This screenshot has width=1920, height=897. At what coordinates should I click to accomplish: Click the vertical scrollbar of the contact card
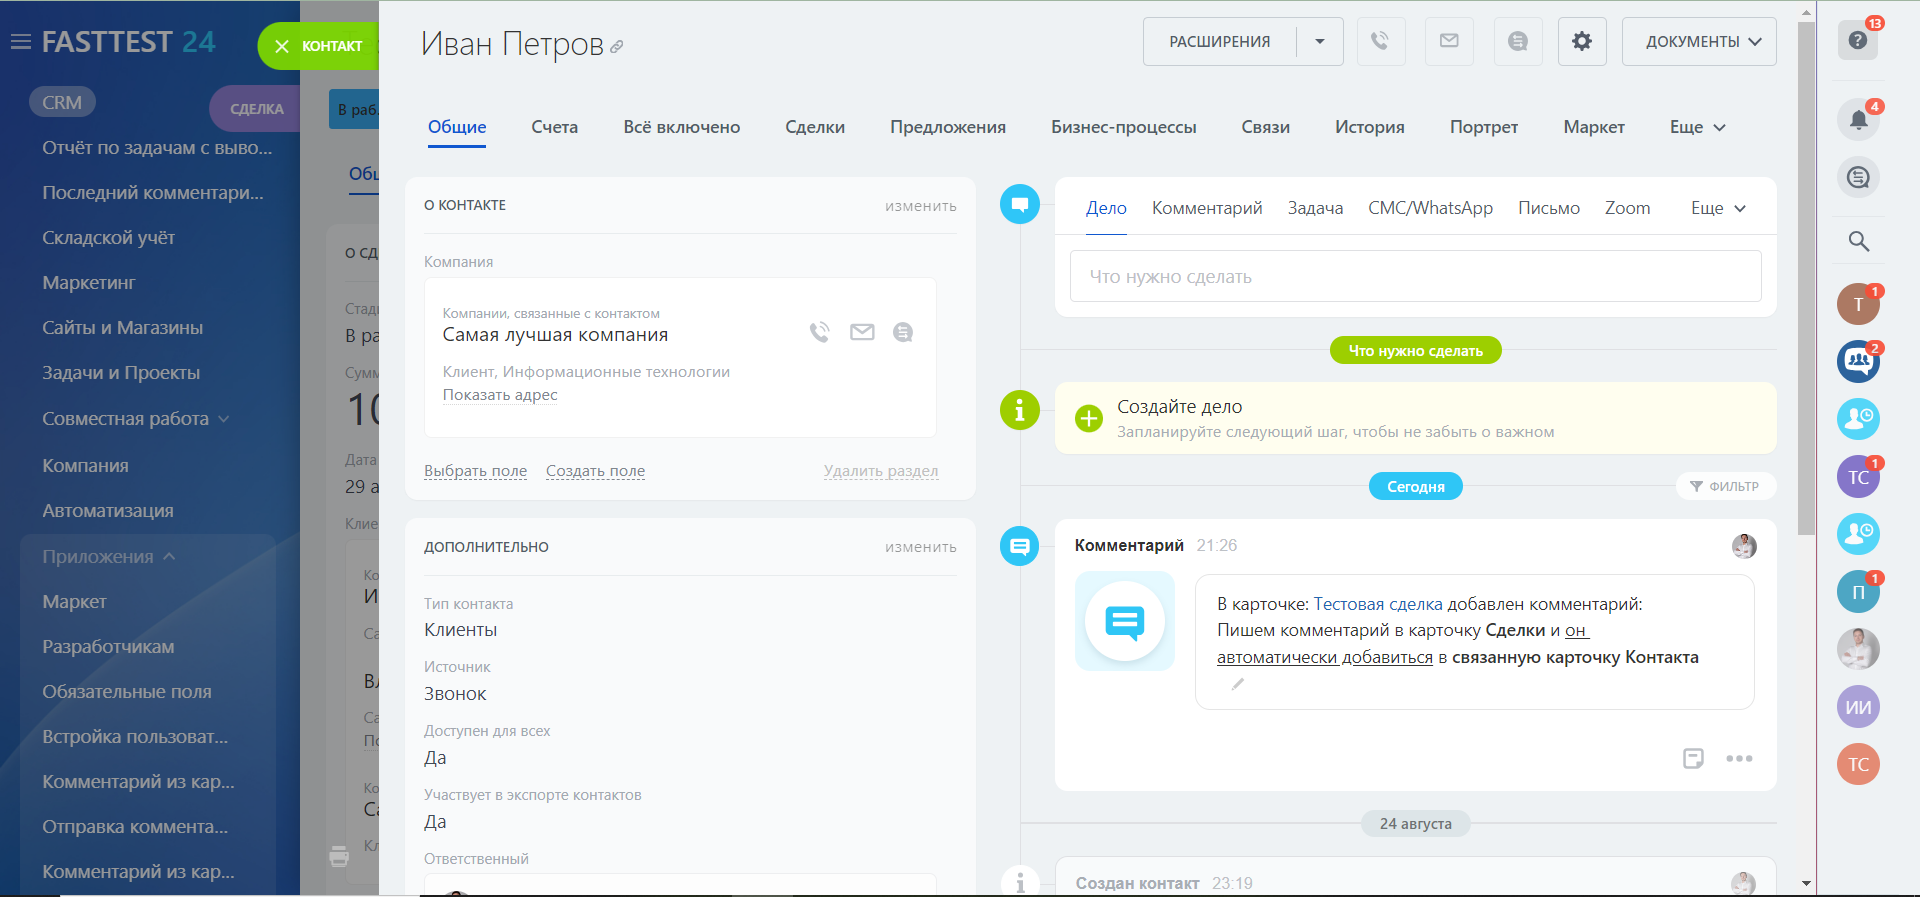coord(1806,278)
